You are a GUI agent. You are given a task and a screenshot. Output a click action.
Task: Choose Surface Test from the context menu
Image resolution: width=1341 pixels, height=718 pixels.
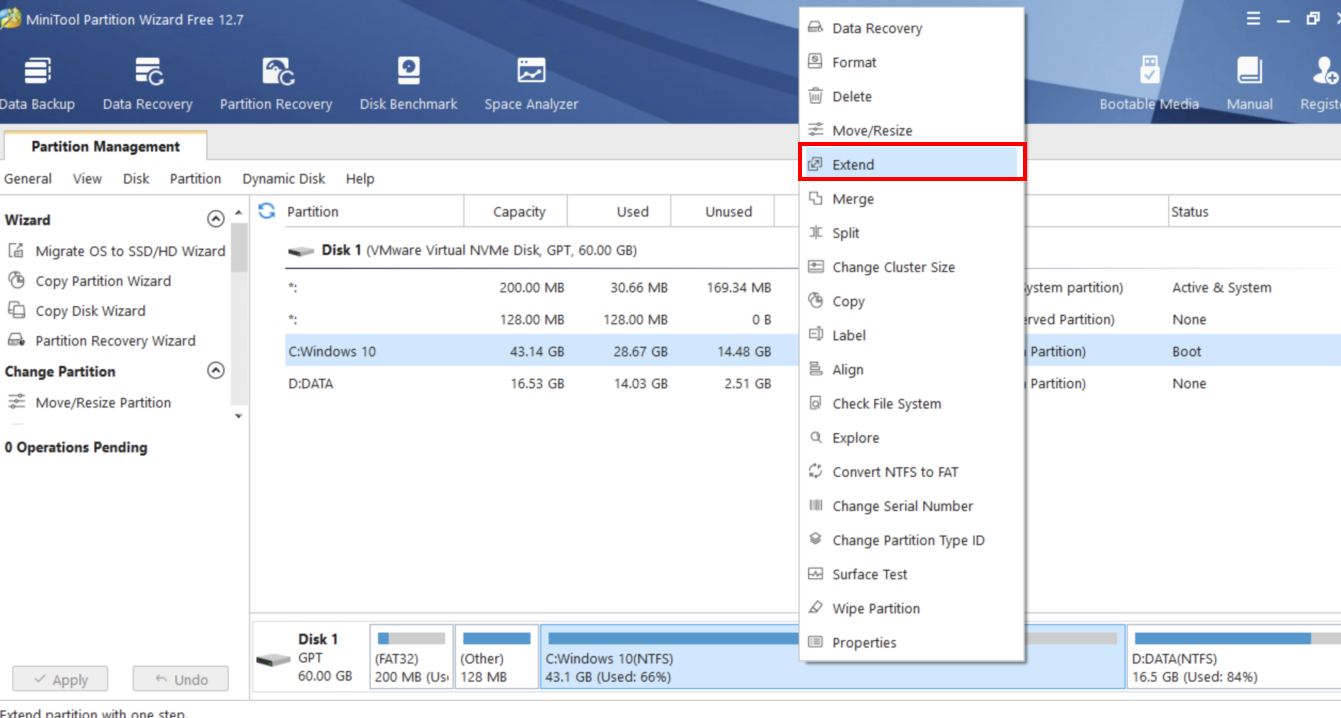(x=870, y=574)
